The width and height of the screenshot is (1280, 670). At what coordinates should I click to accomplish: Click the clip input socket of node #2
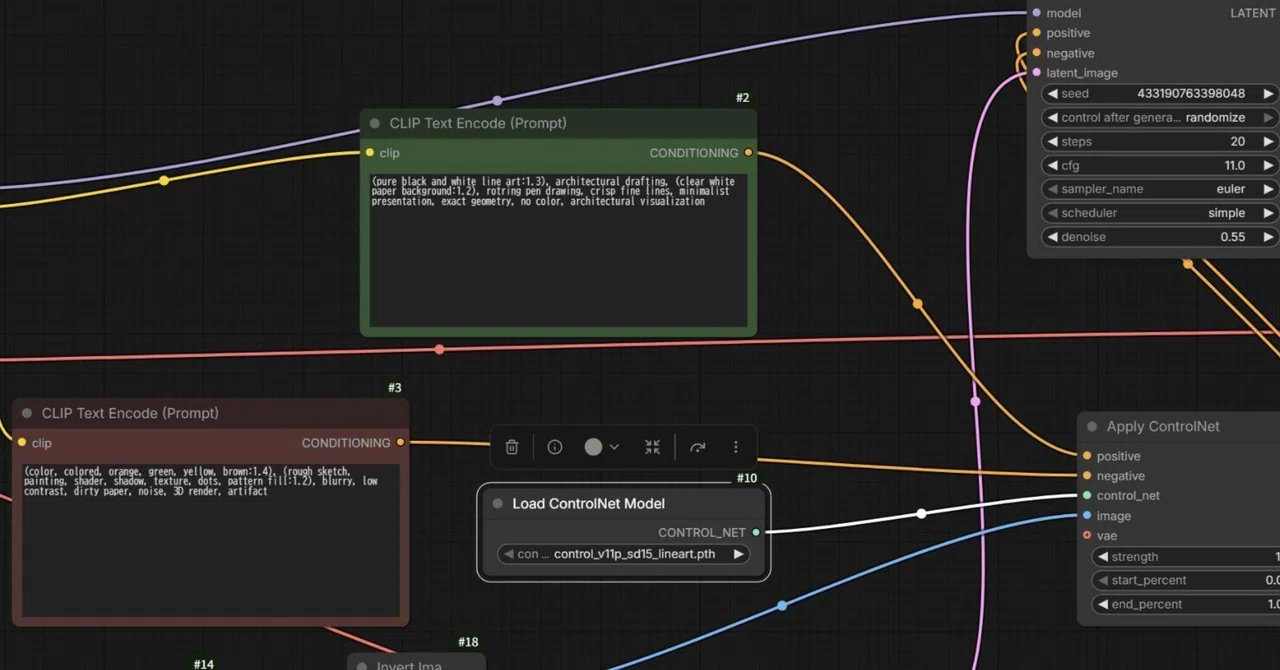point(370,153)
